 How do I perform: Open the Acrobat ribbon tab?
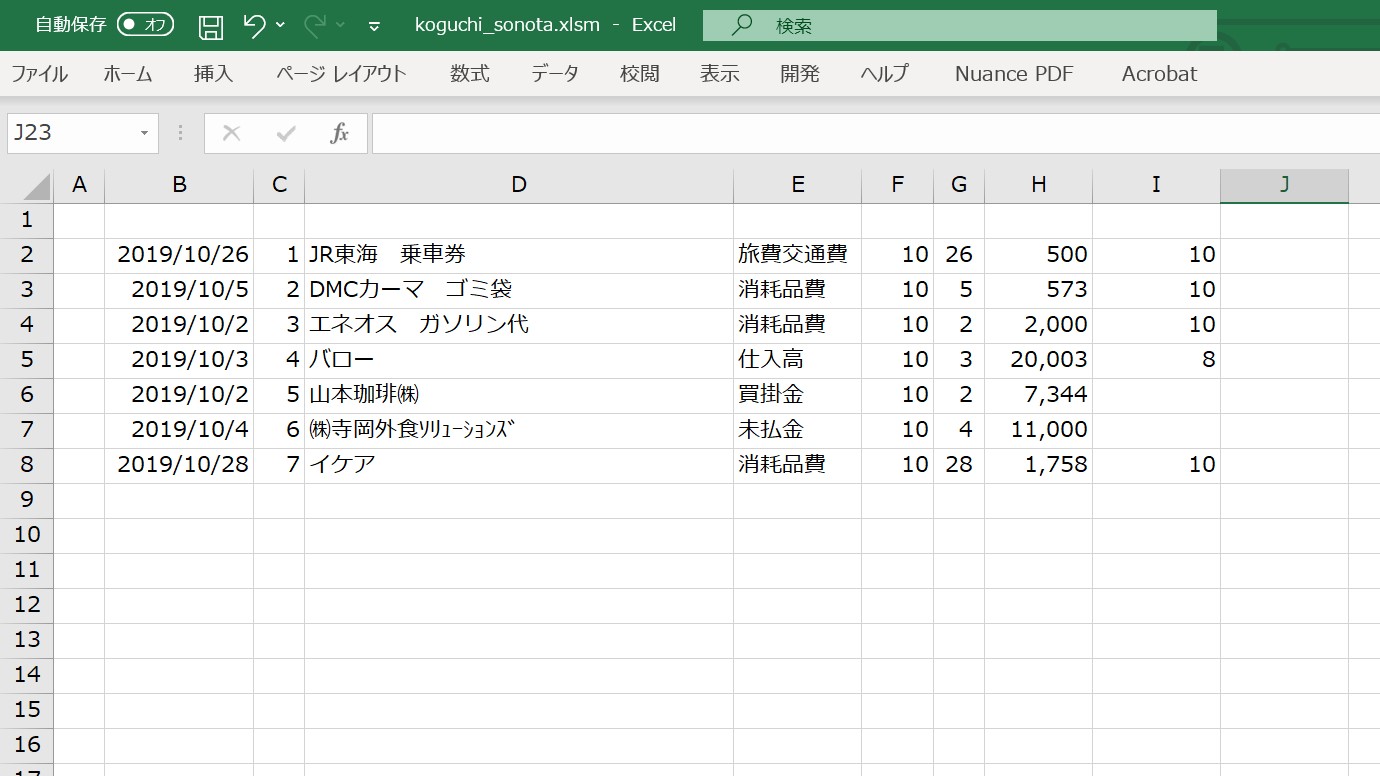[1159, 73]
